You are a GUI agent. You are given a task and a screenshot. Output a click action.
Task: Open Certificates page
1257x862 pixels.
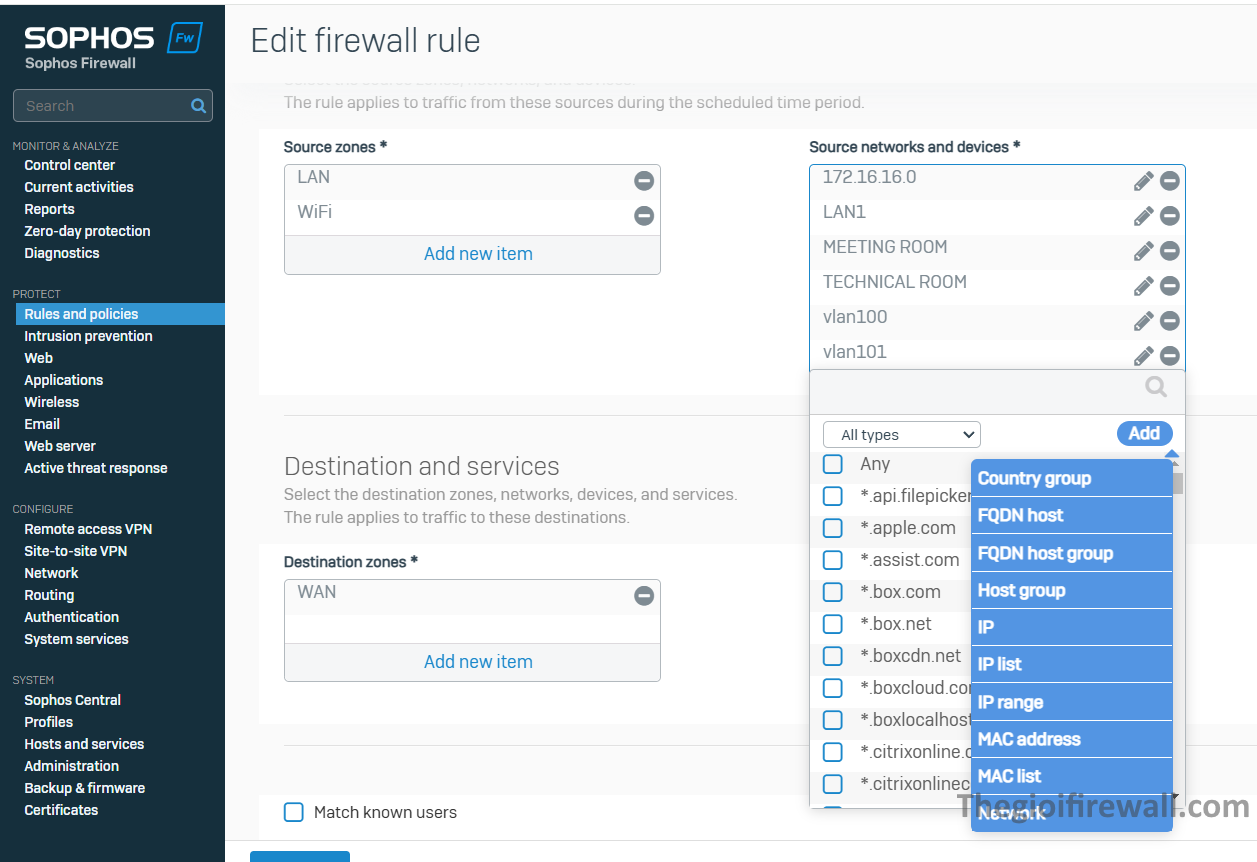(61, 810)
